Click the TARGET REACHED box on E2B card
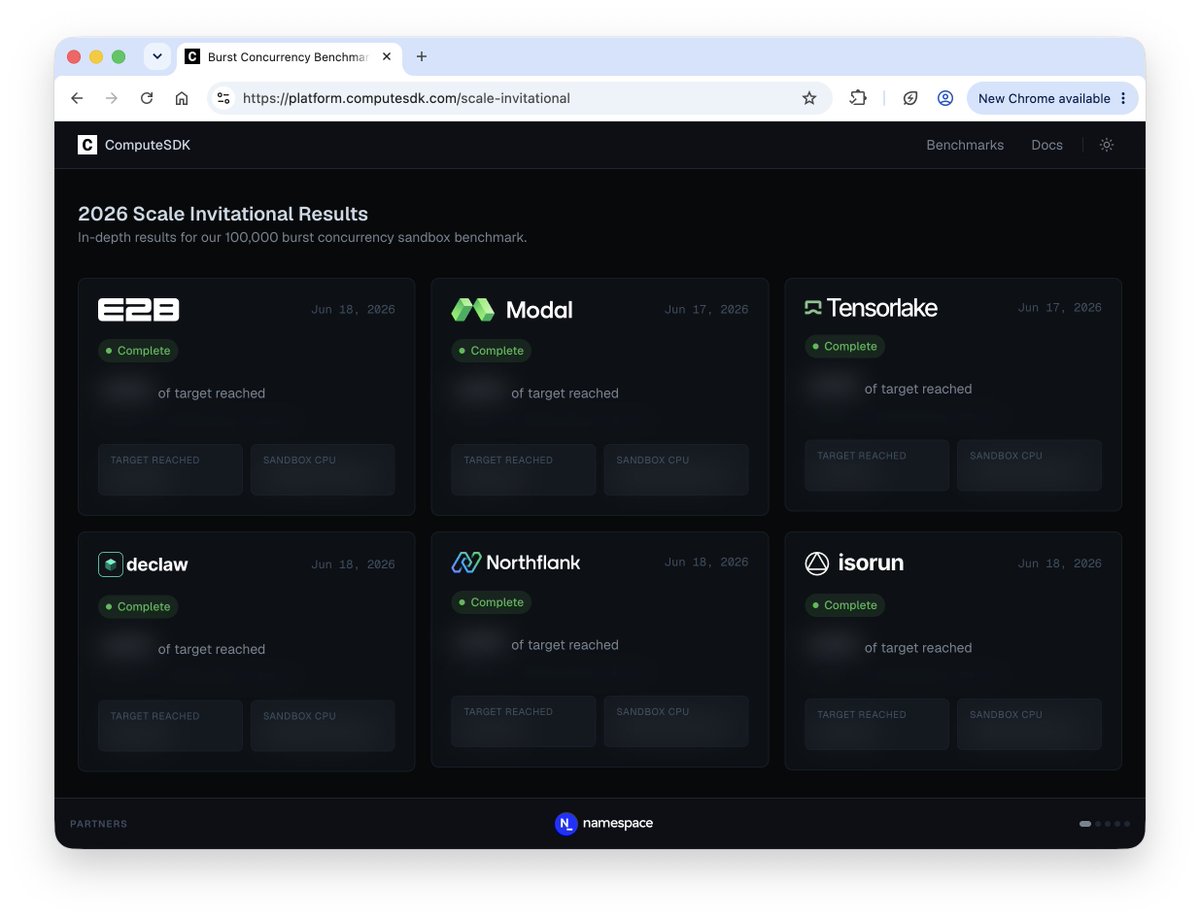Viewport: 1200px width, 921px height. click(x=170, y=470)
